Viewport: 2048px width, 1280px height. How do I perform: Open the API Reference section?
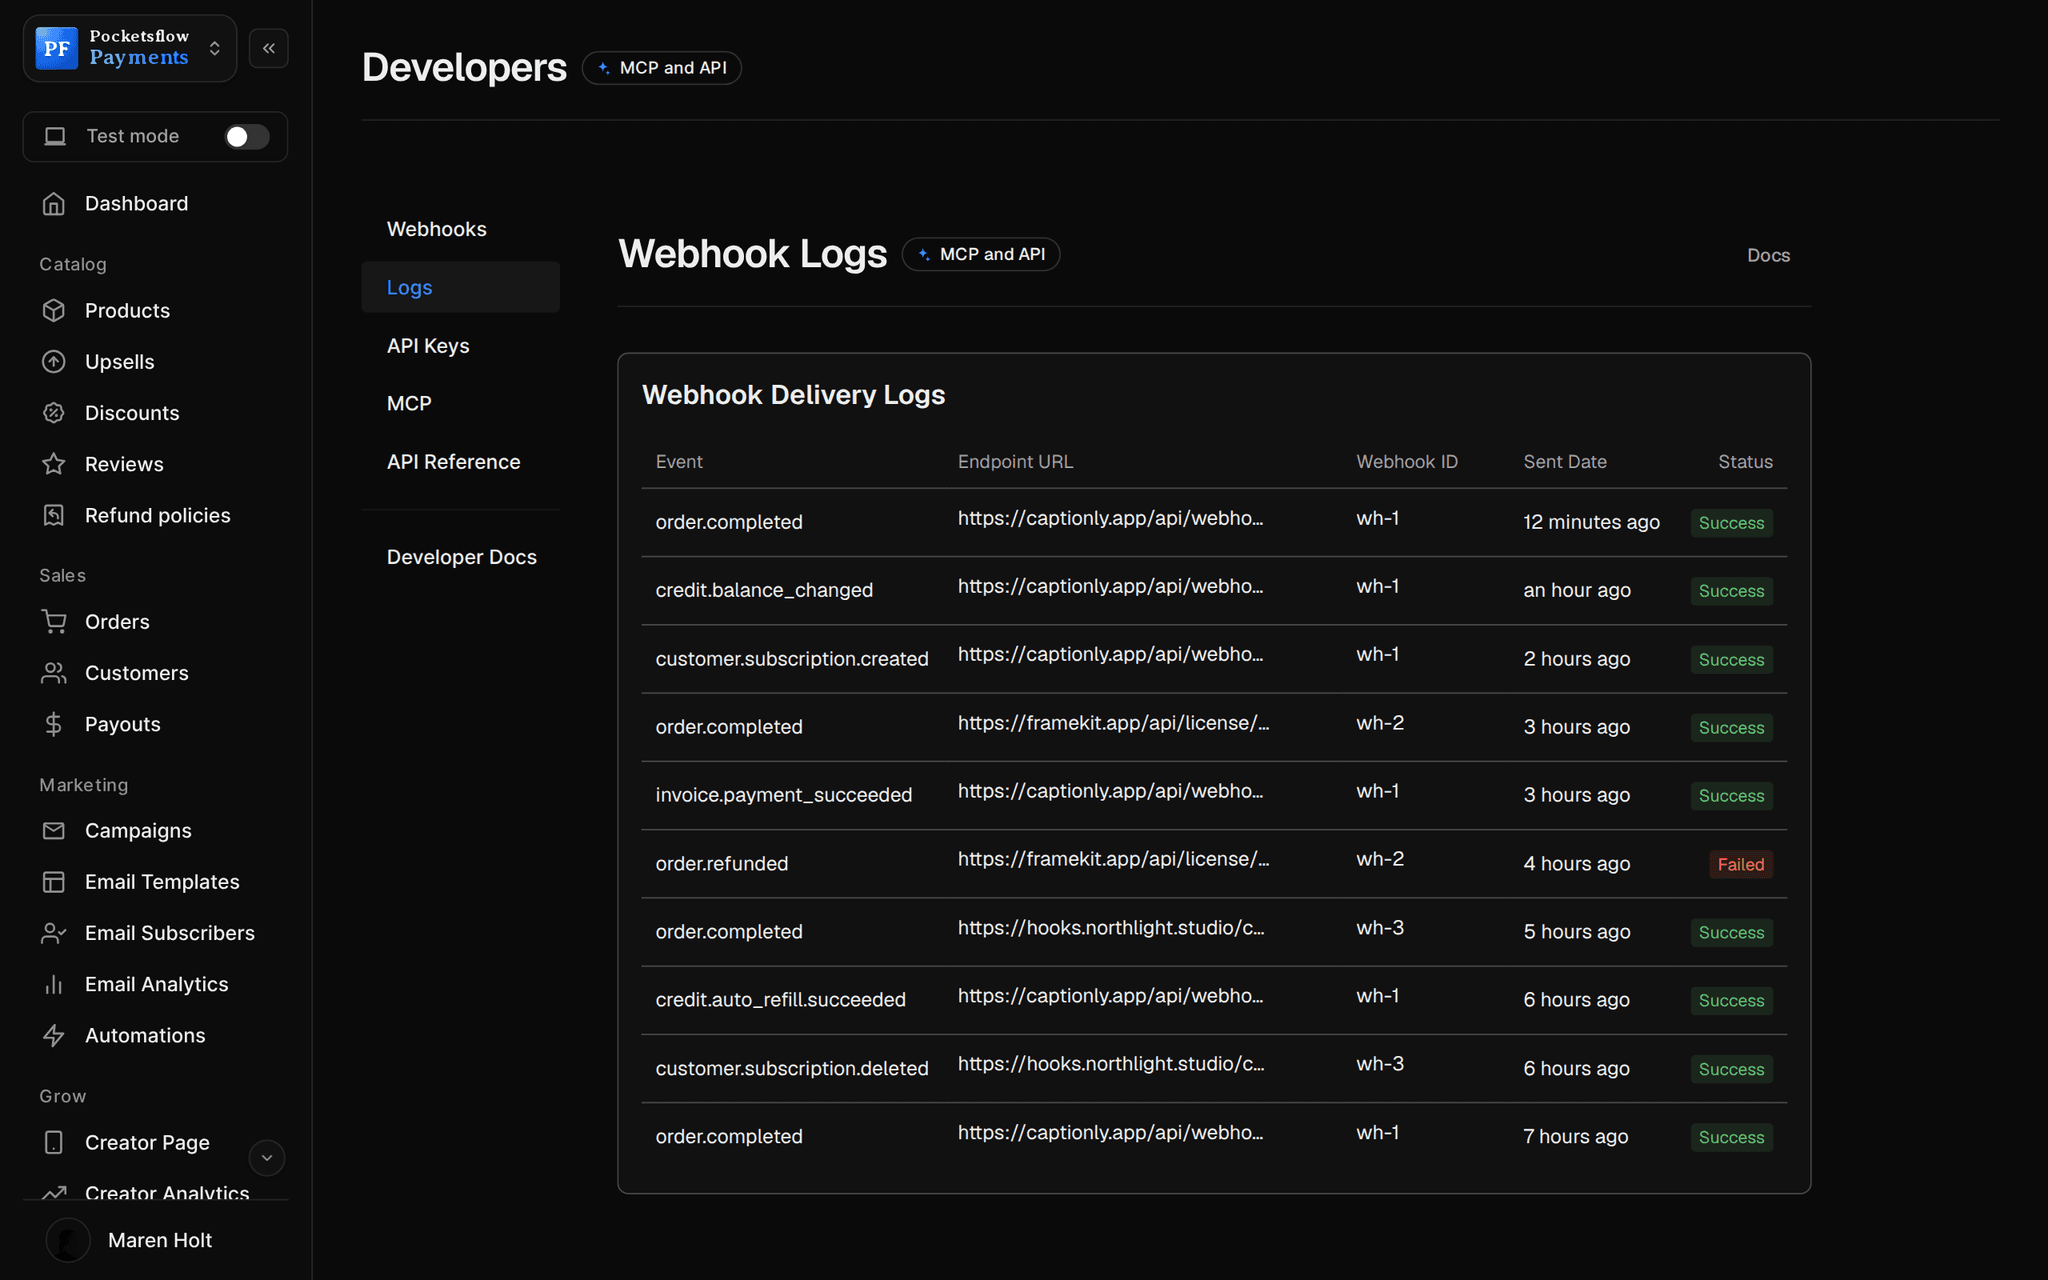coord(460,461)
